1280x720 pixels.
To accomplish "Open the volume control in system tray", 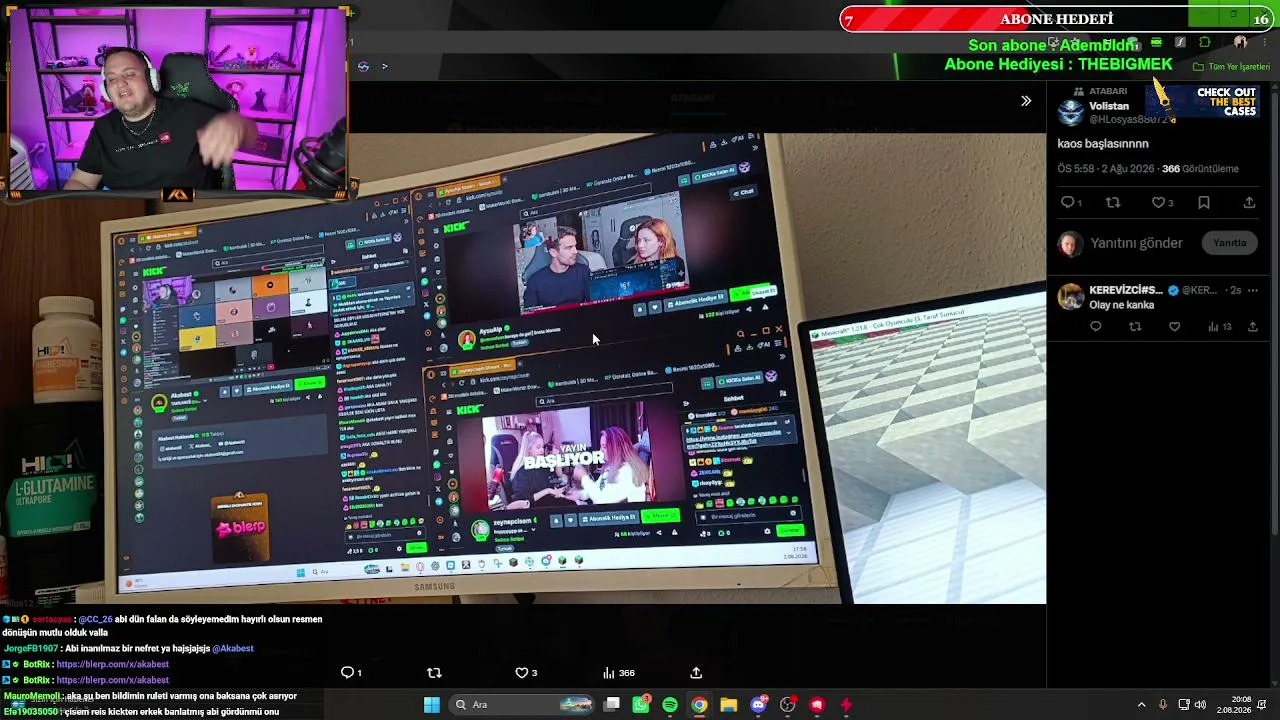I will (x=1200, y=705).
